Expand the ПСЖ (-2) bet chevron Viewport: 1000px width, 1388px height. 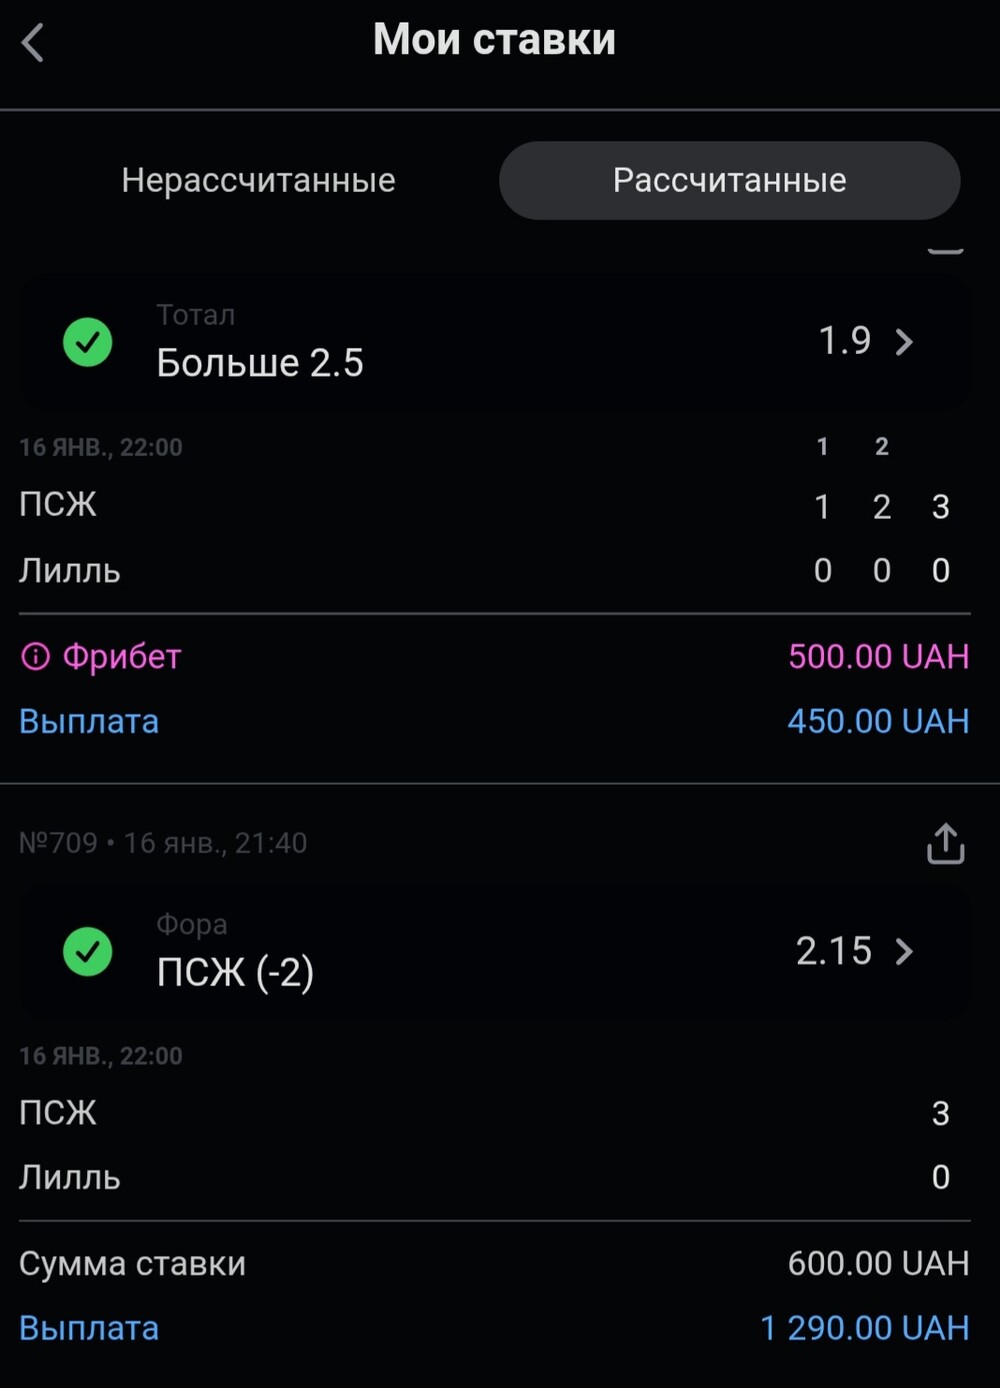[904, 951]
